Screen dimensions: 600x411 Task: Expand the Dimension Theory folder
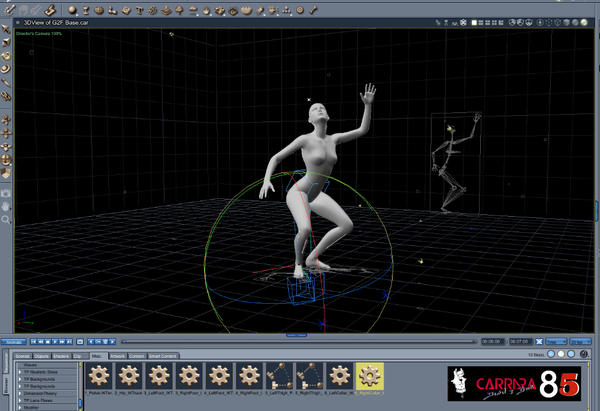tap(20, 393)
